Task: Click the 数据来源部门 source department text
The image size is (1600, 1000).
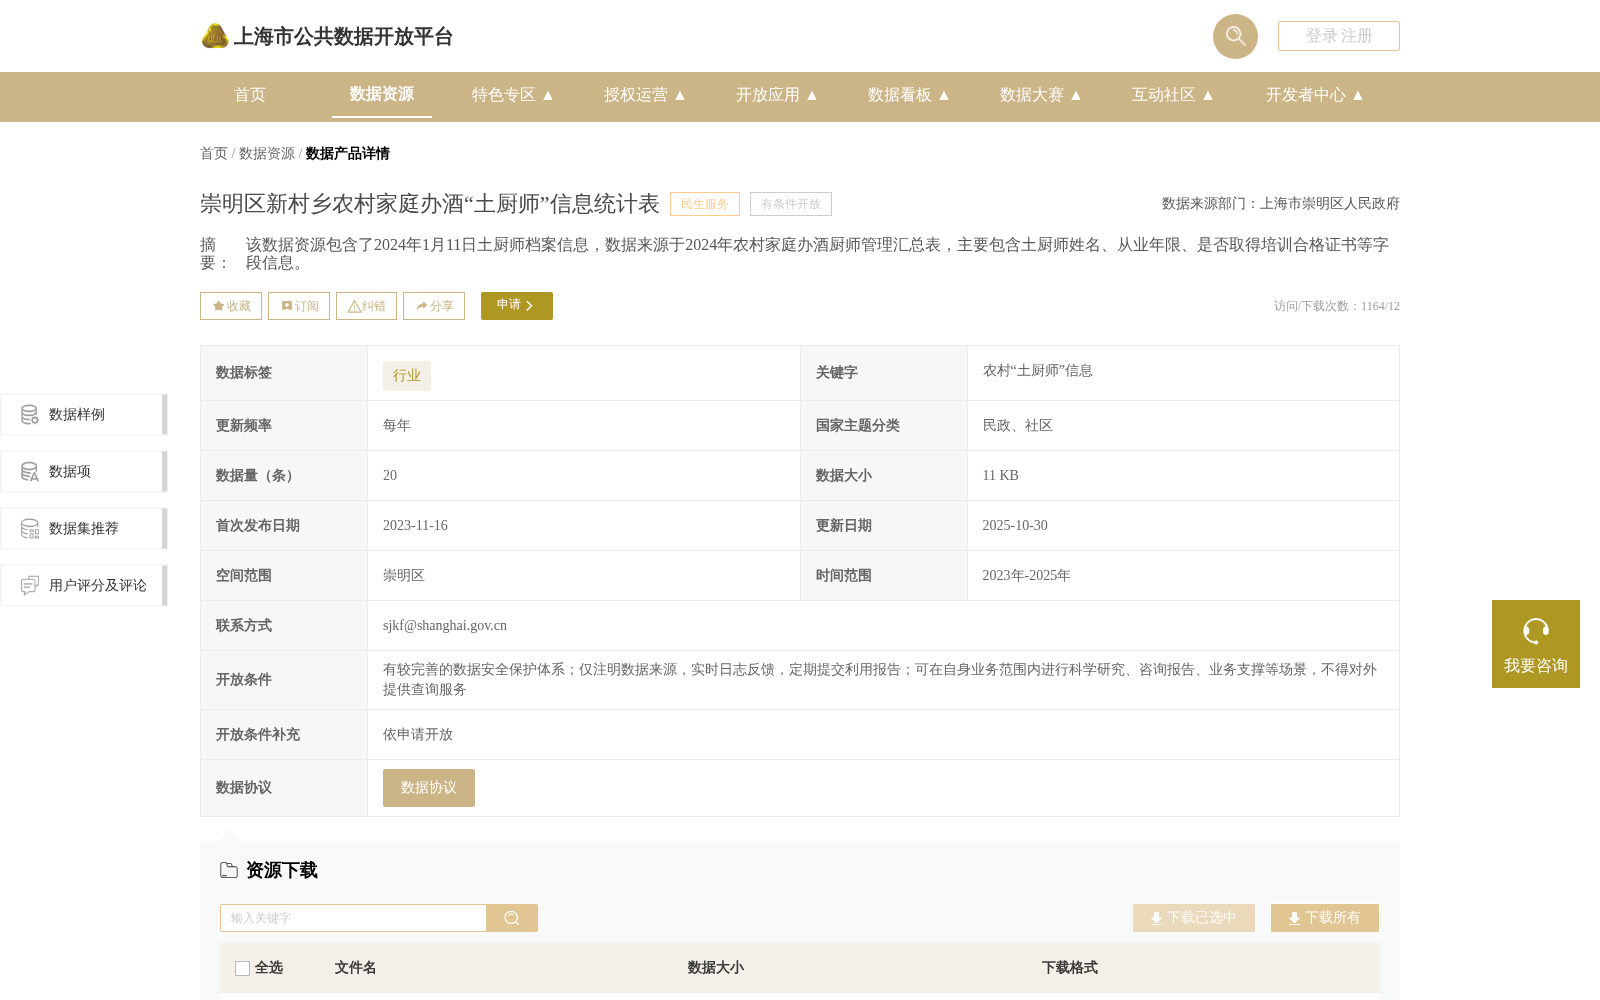Action: pos(1281,204)
